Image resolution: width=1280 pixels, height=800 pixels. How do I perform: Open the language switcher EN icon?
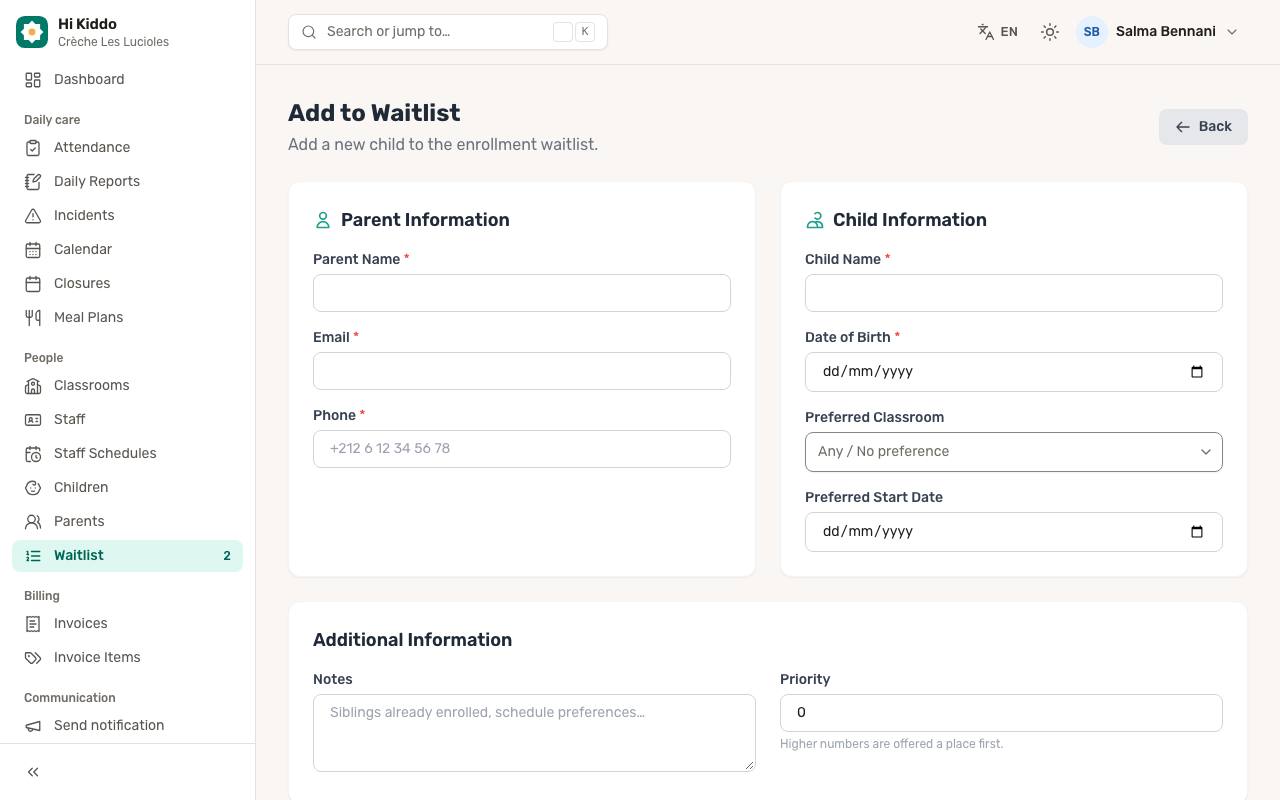click(986, 32)
